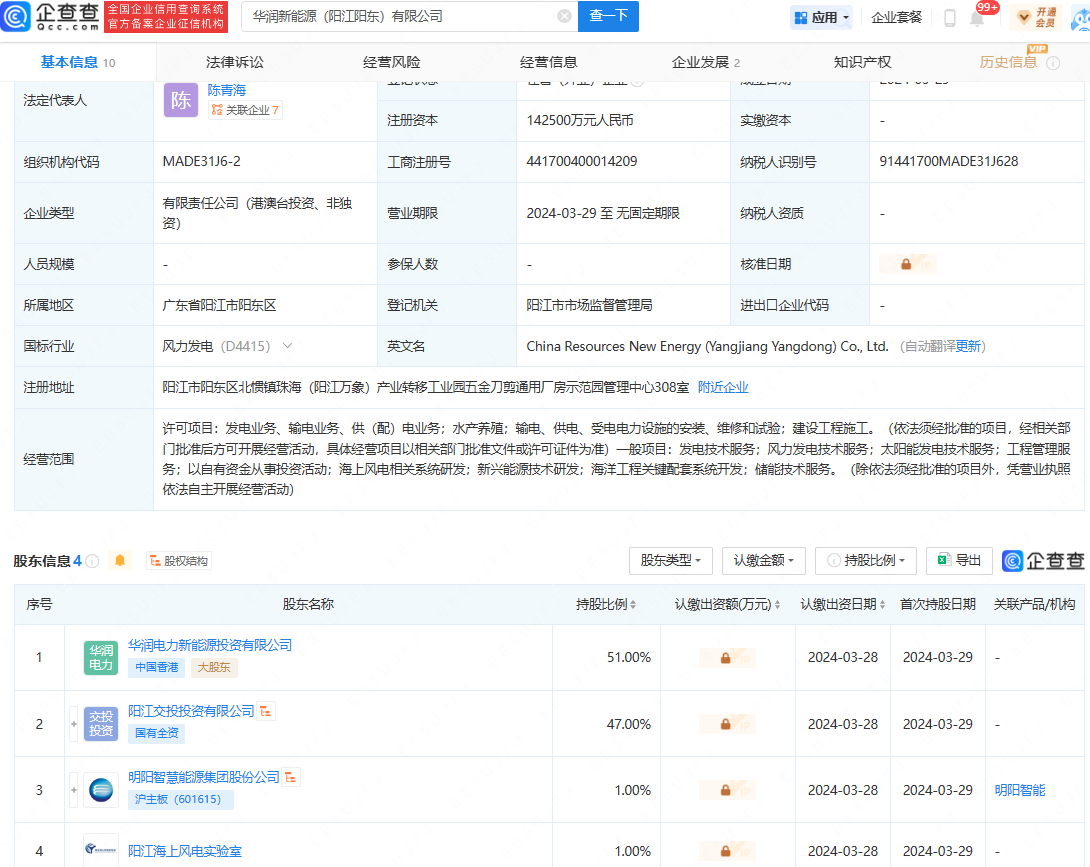Export shareholders with the 导出 button

(x=959, y=560)
